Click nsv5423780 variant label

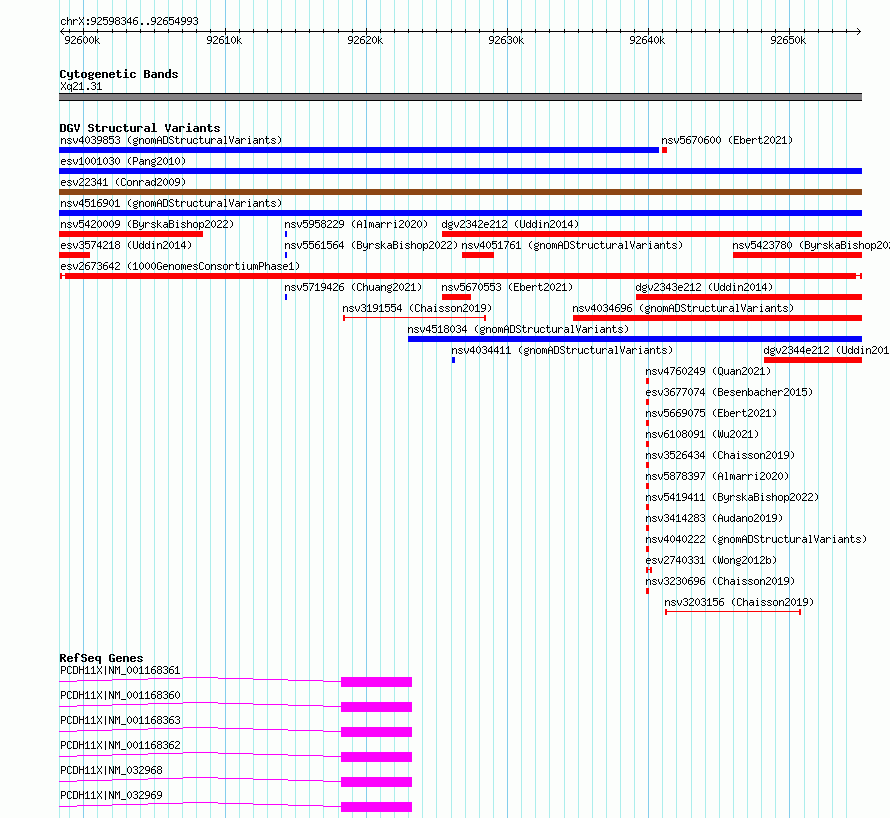811,245
